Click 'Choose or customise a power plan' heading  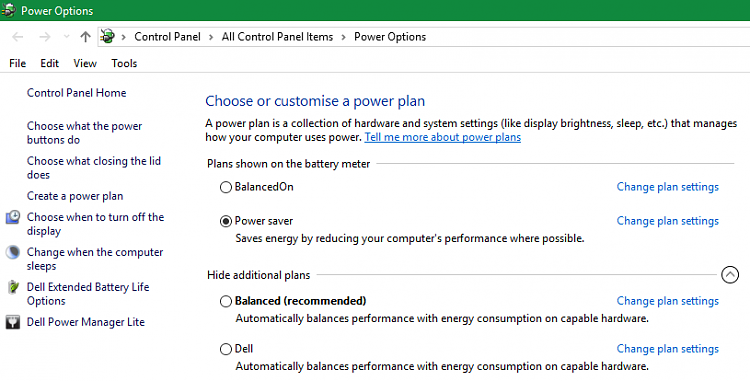(315, 101)
